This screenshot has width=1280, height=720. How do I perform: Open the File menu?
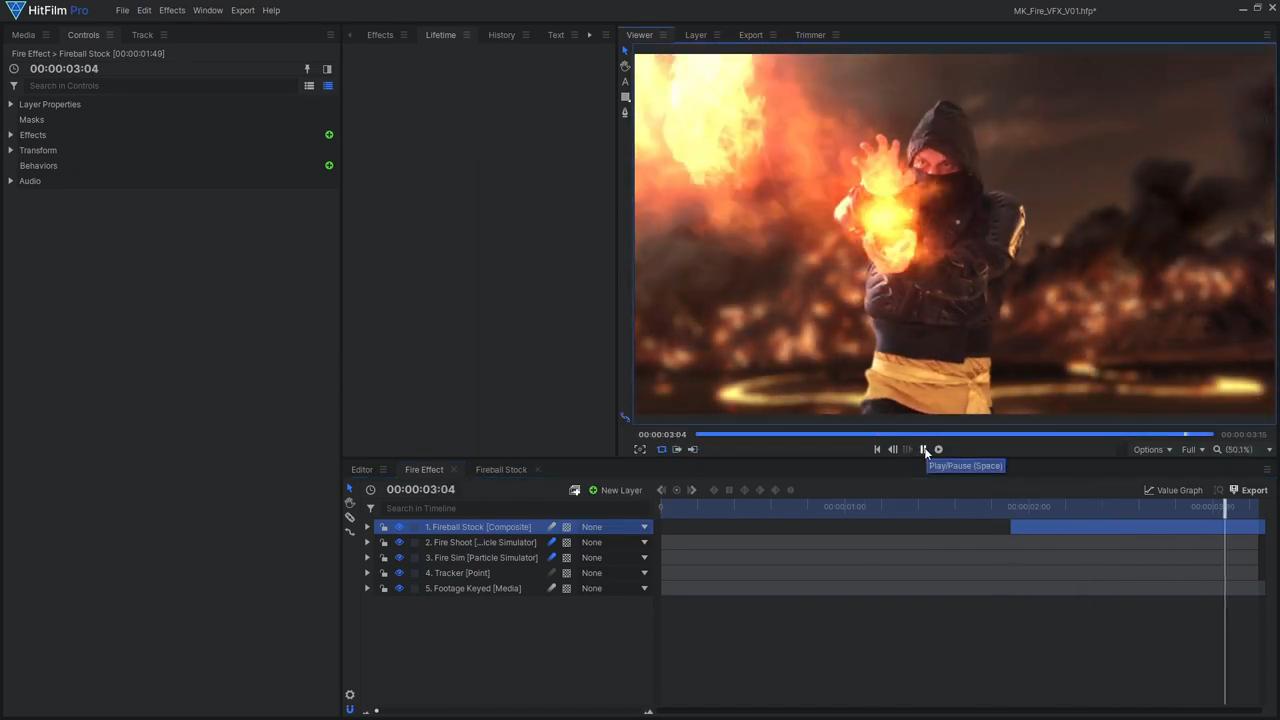coord(122,10)
